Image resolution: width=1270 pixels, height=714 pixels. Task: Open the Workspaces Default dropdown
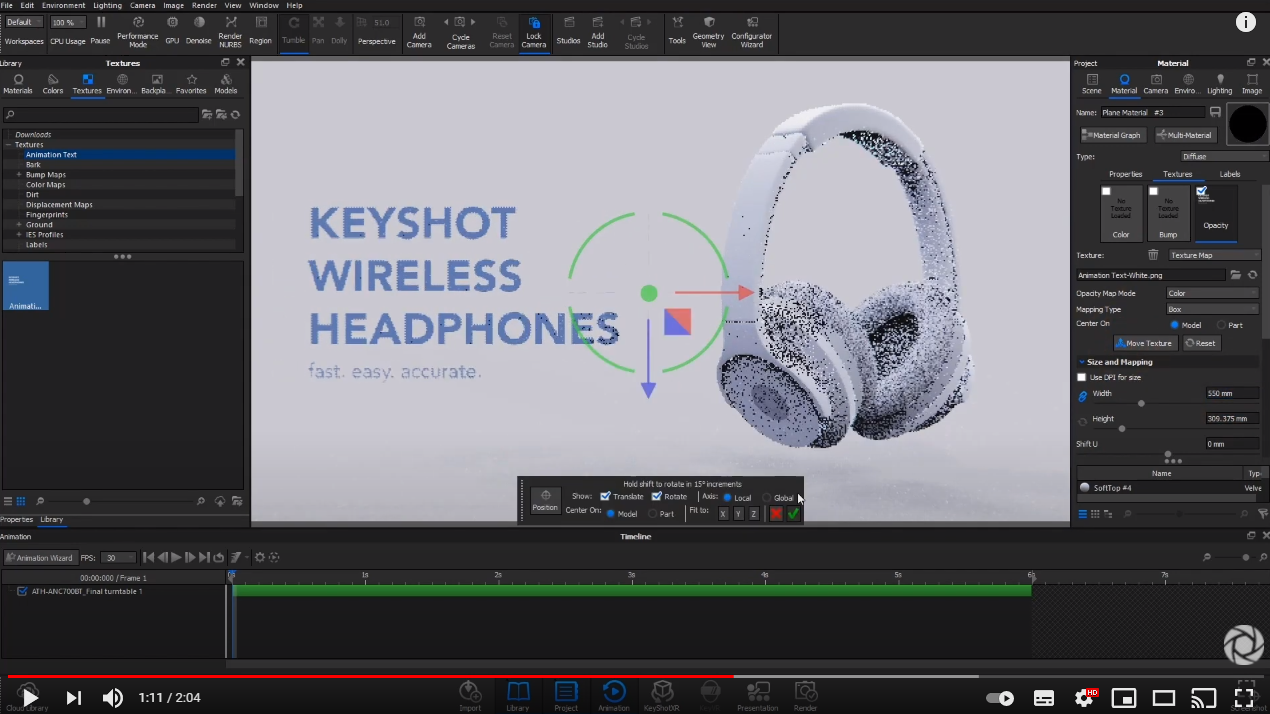pyautogui.click(x=24, y=22)
